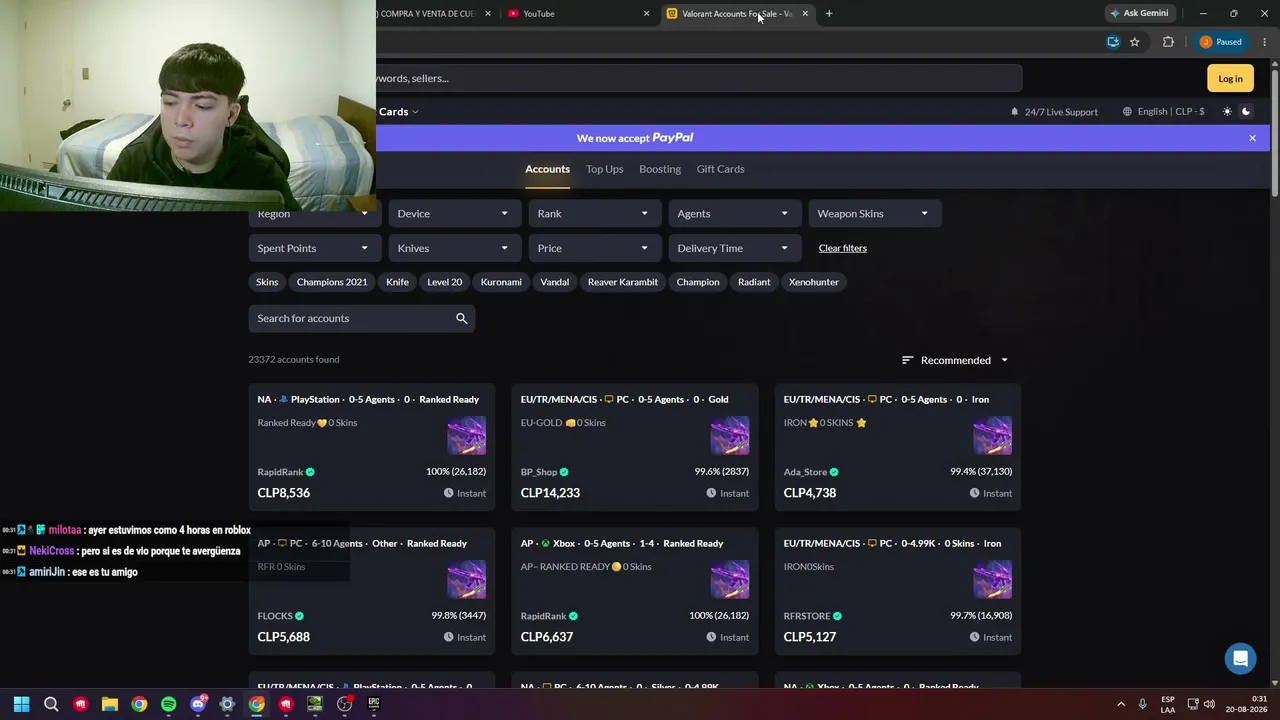Click the 24/7 Live Support link
1280x720 pixels.
(x=1053, y=111)
